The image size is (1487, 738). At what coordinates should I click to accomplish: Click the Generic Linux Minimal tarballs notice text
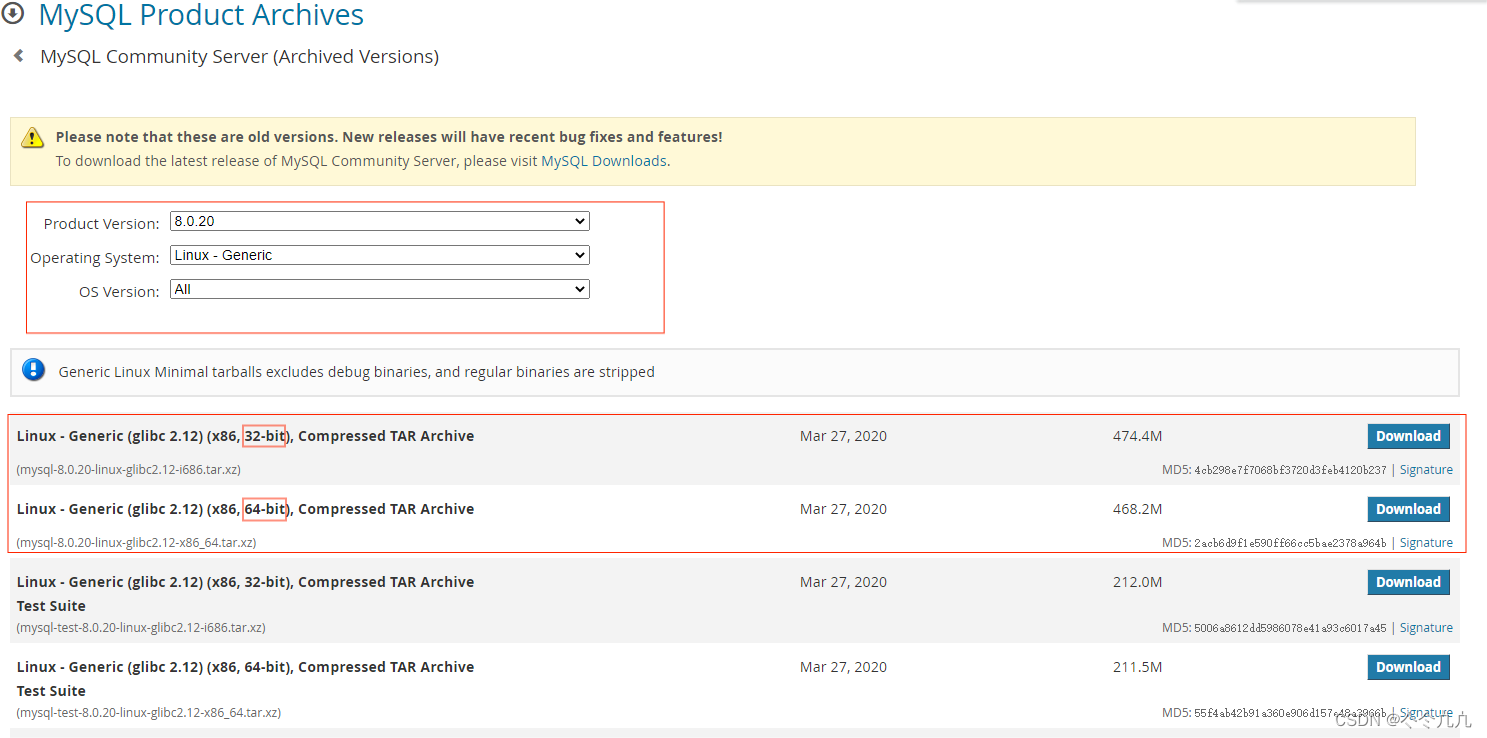[357, 372]
